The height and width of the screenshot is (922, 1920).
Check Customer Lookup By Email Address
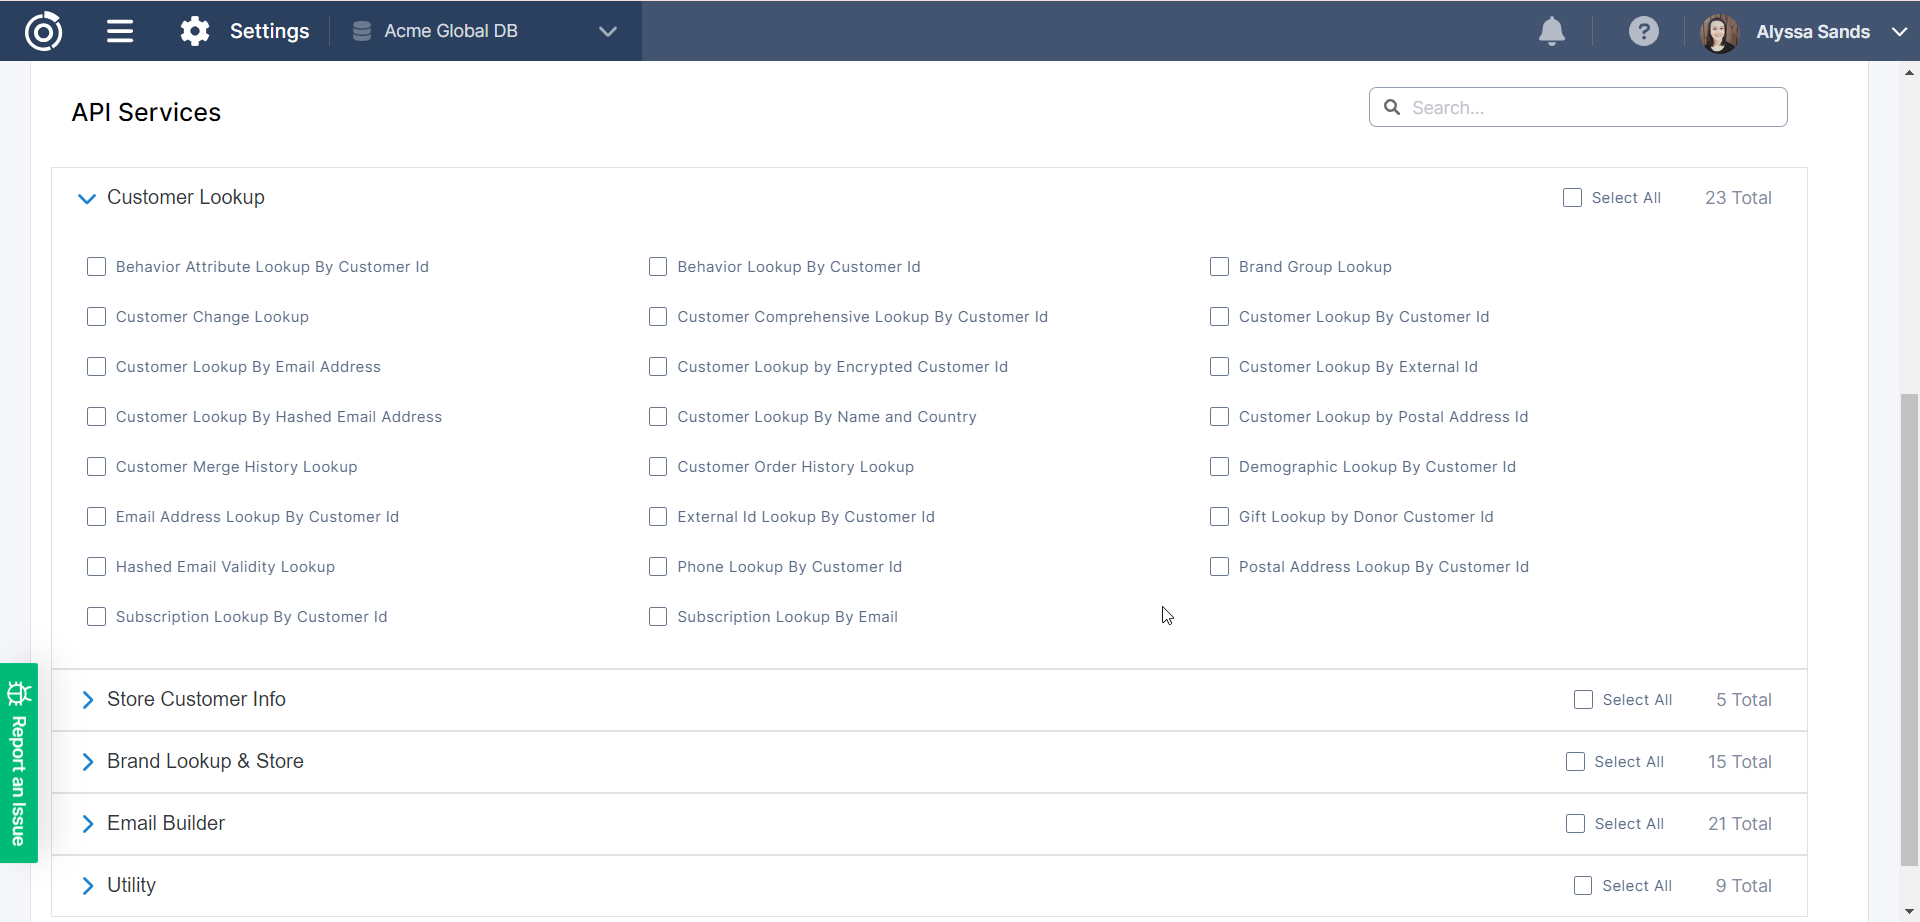(97, 367)
